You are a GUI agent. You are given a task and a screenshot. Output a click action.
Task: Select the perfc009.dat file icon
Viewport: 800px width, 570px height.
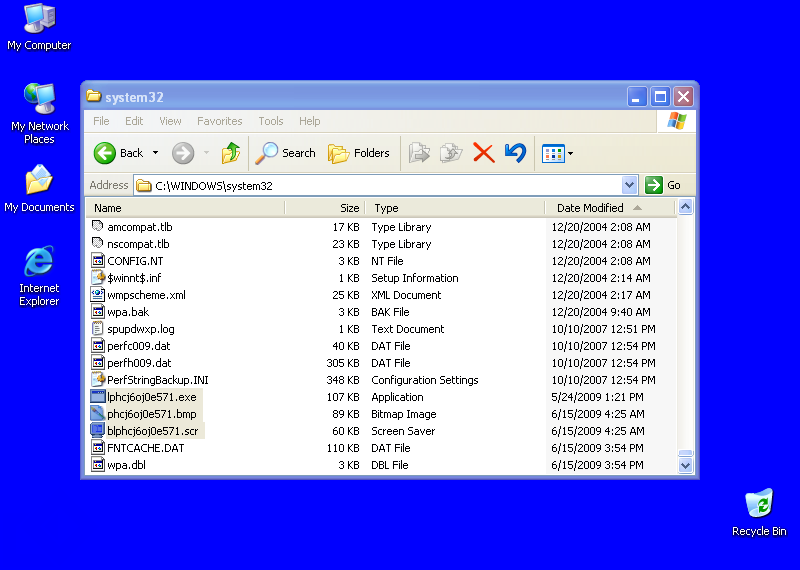[x=97, y=346]
